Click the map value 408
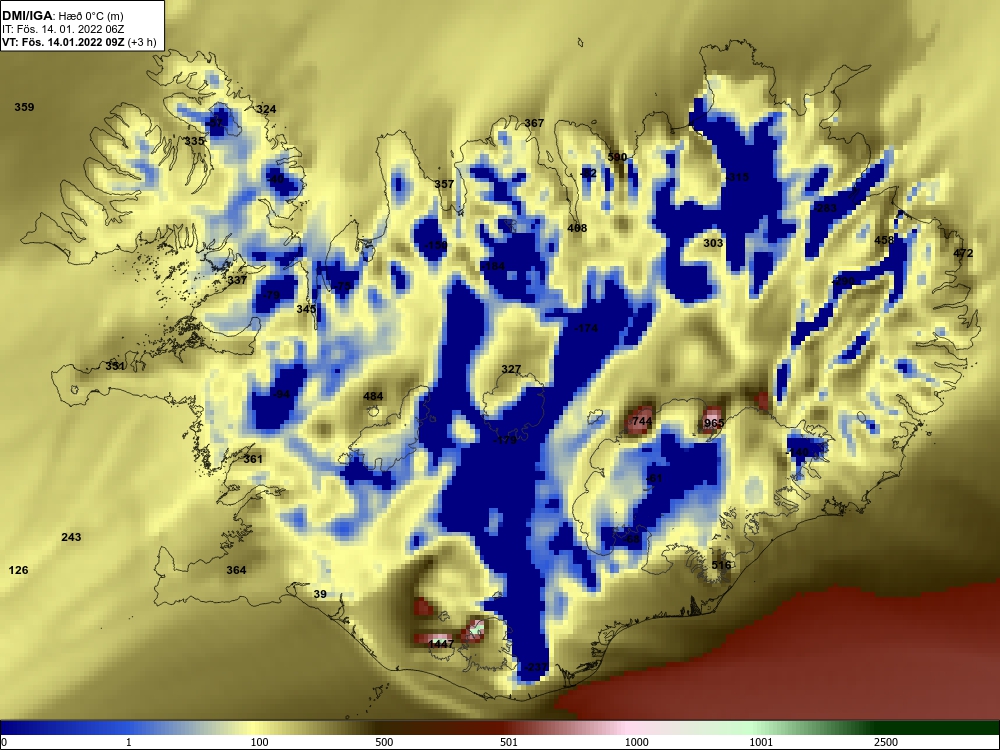1000x750 pixels. (x=577, y=228)
